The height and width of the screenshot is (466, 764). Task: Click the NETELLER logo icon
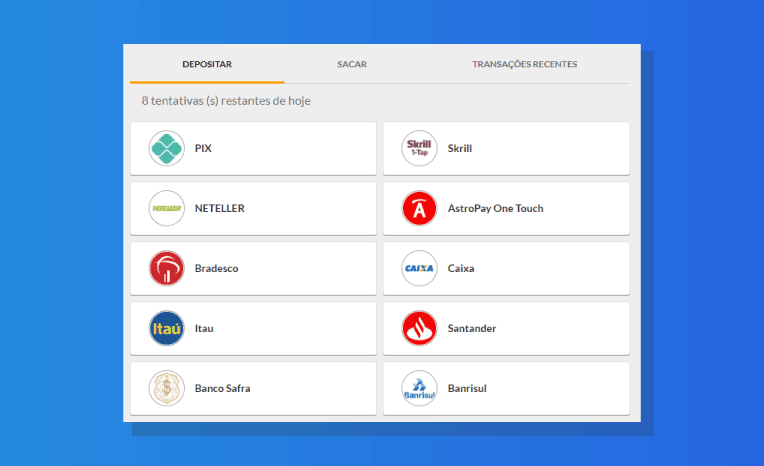(x=167, y=208)
